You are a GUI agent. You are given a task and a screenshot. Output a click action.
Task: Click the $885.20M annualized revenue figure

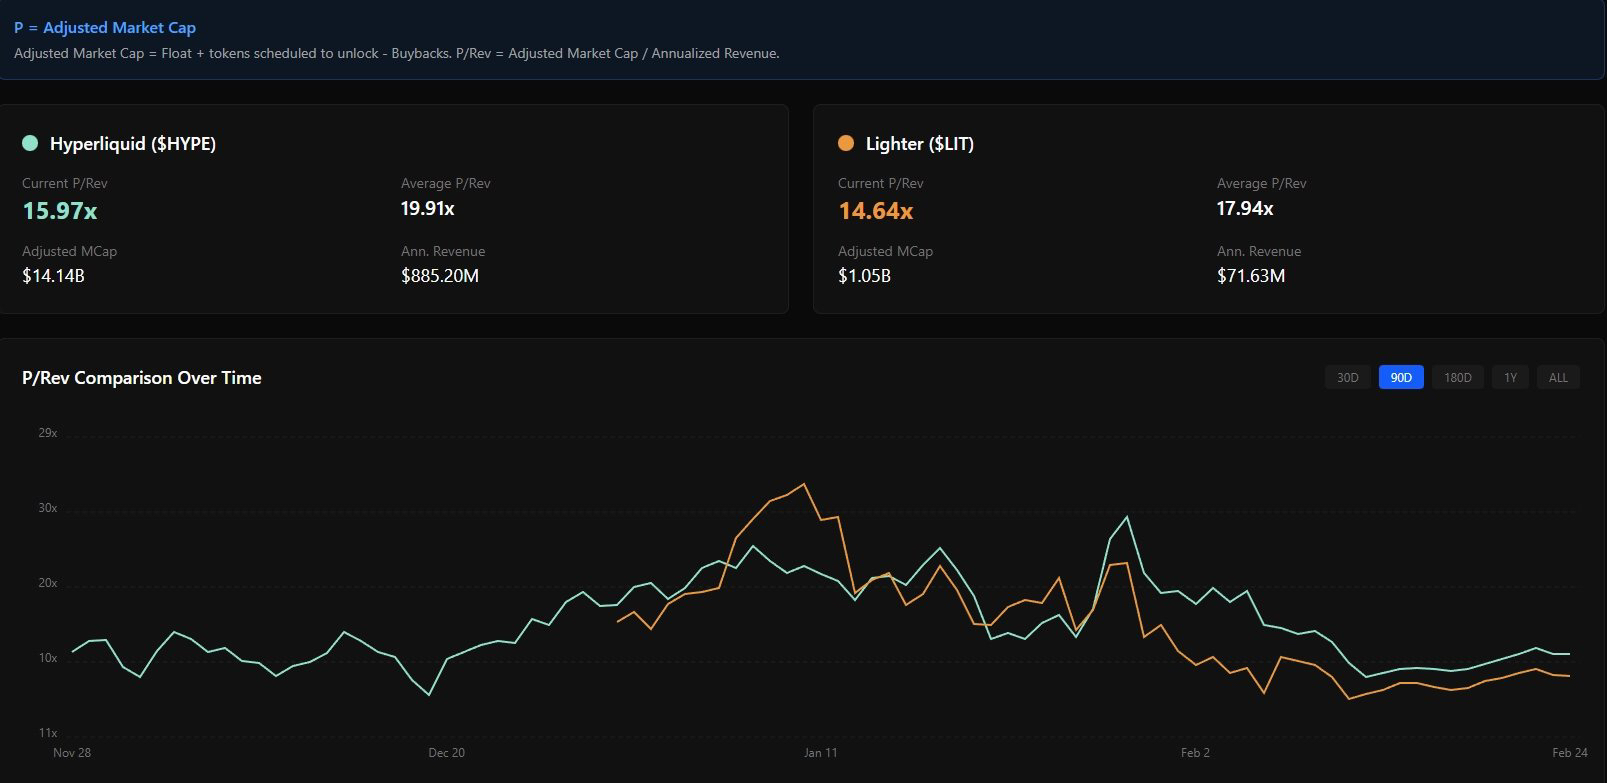coord(439,275)
